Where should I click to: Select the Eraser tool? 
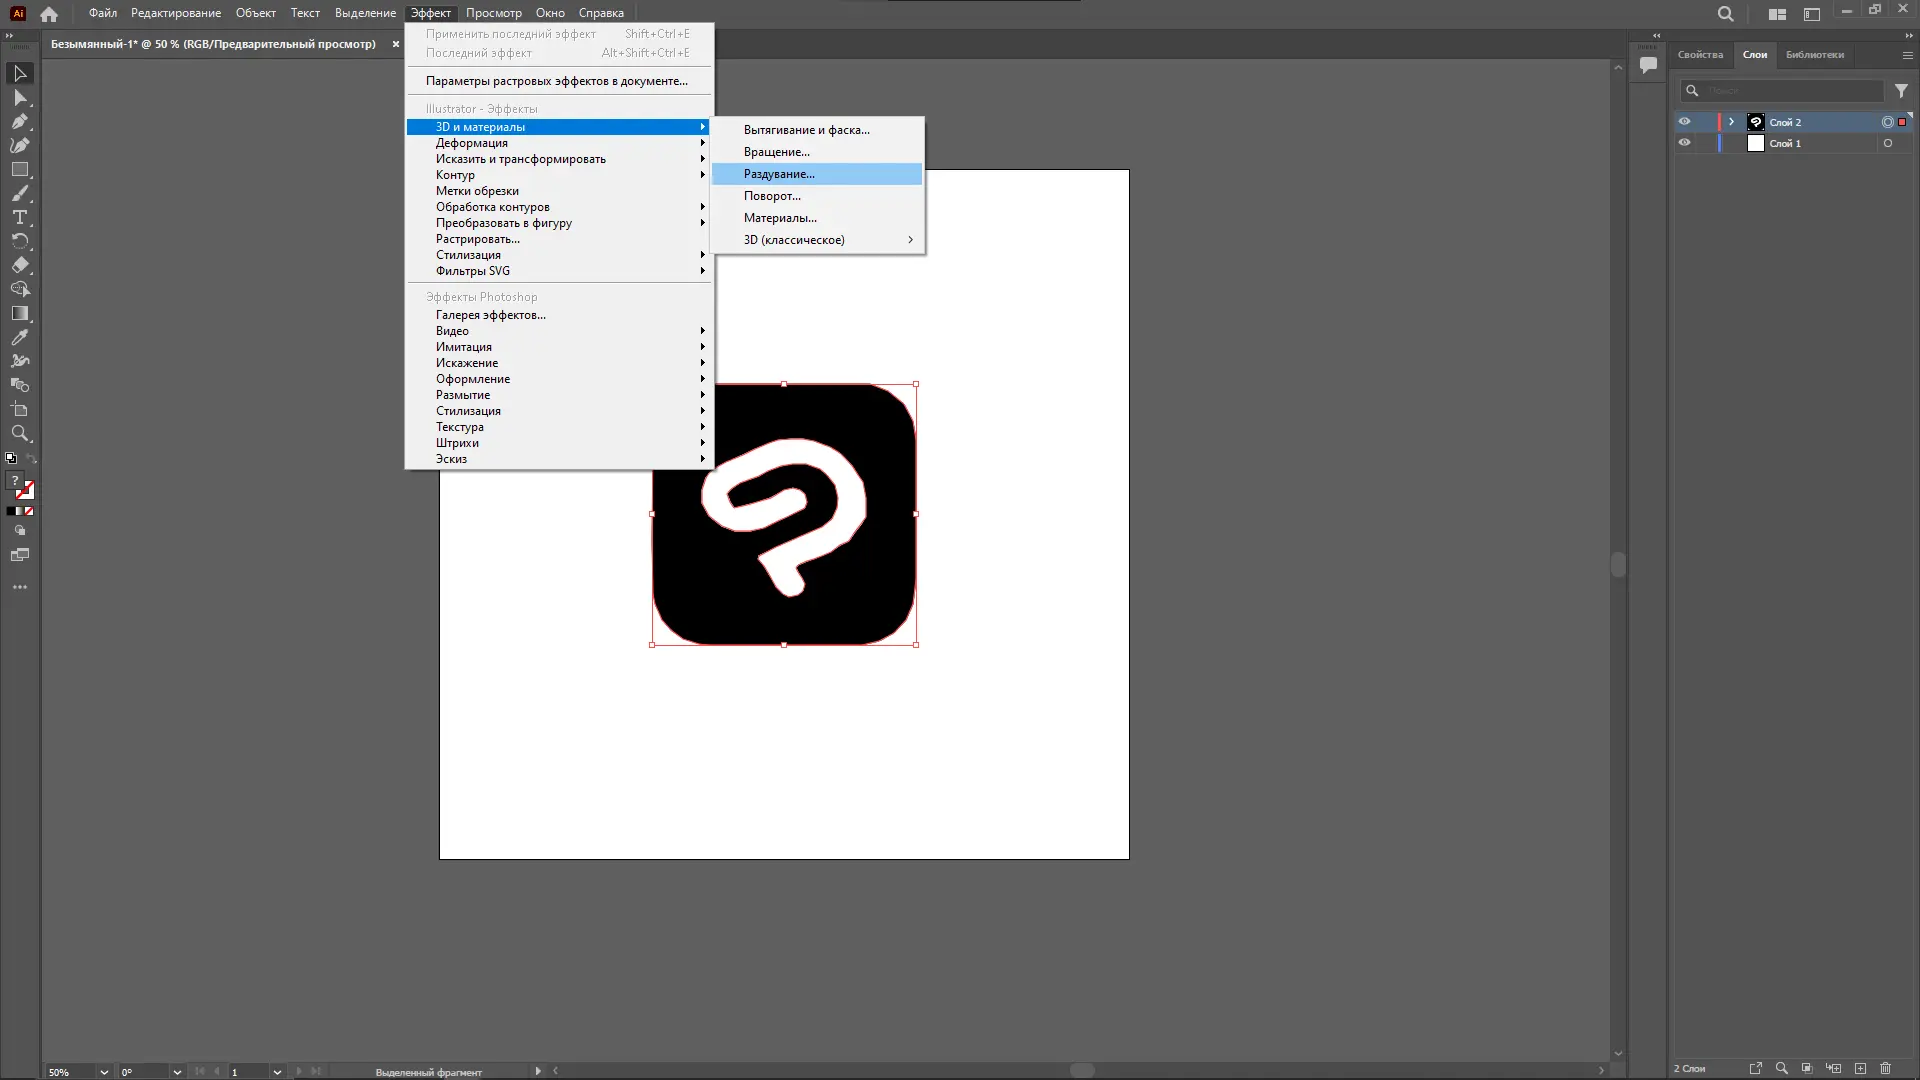[x=19, y=265]
